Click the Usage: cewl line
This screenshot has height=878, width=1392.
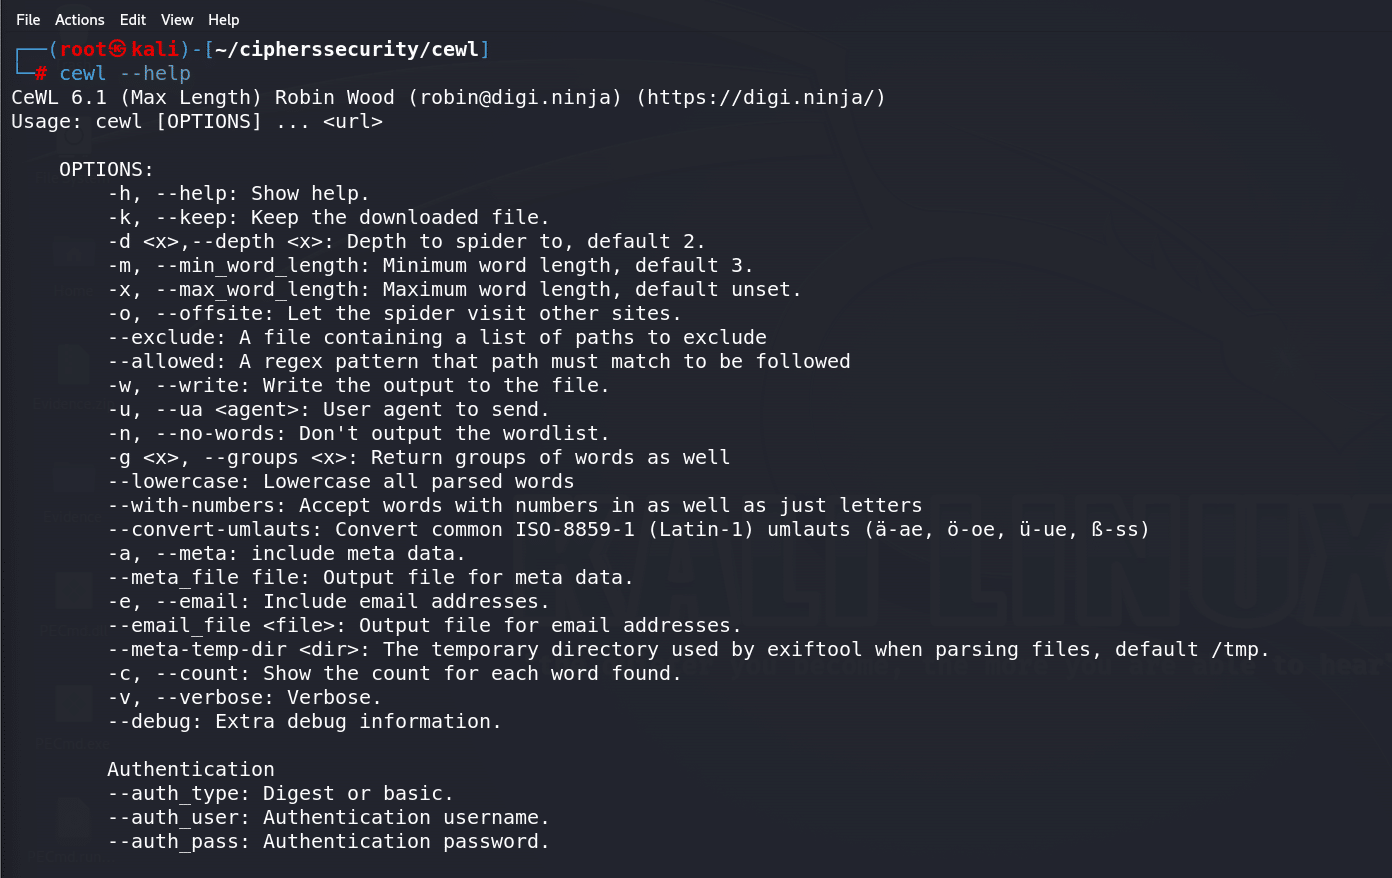[x=197, y=121]
